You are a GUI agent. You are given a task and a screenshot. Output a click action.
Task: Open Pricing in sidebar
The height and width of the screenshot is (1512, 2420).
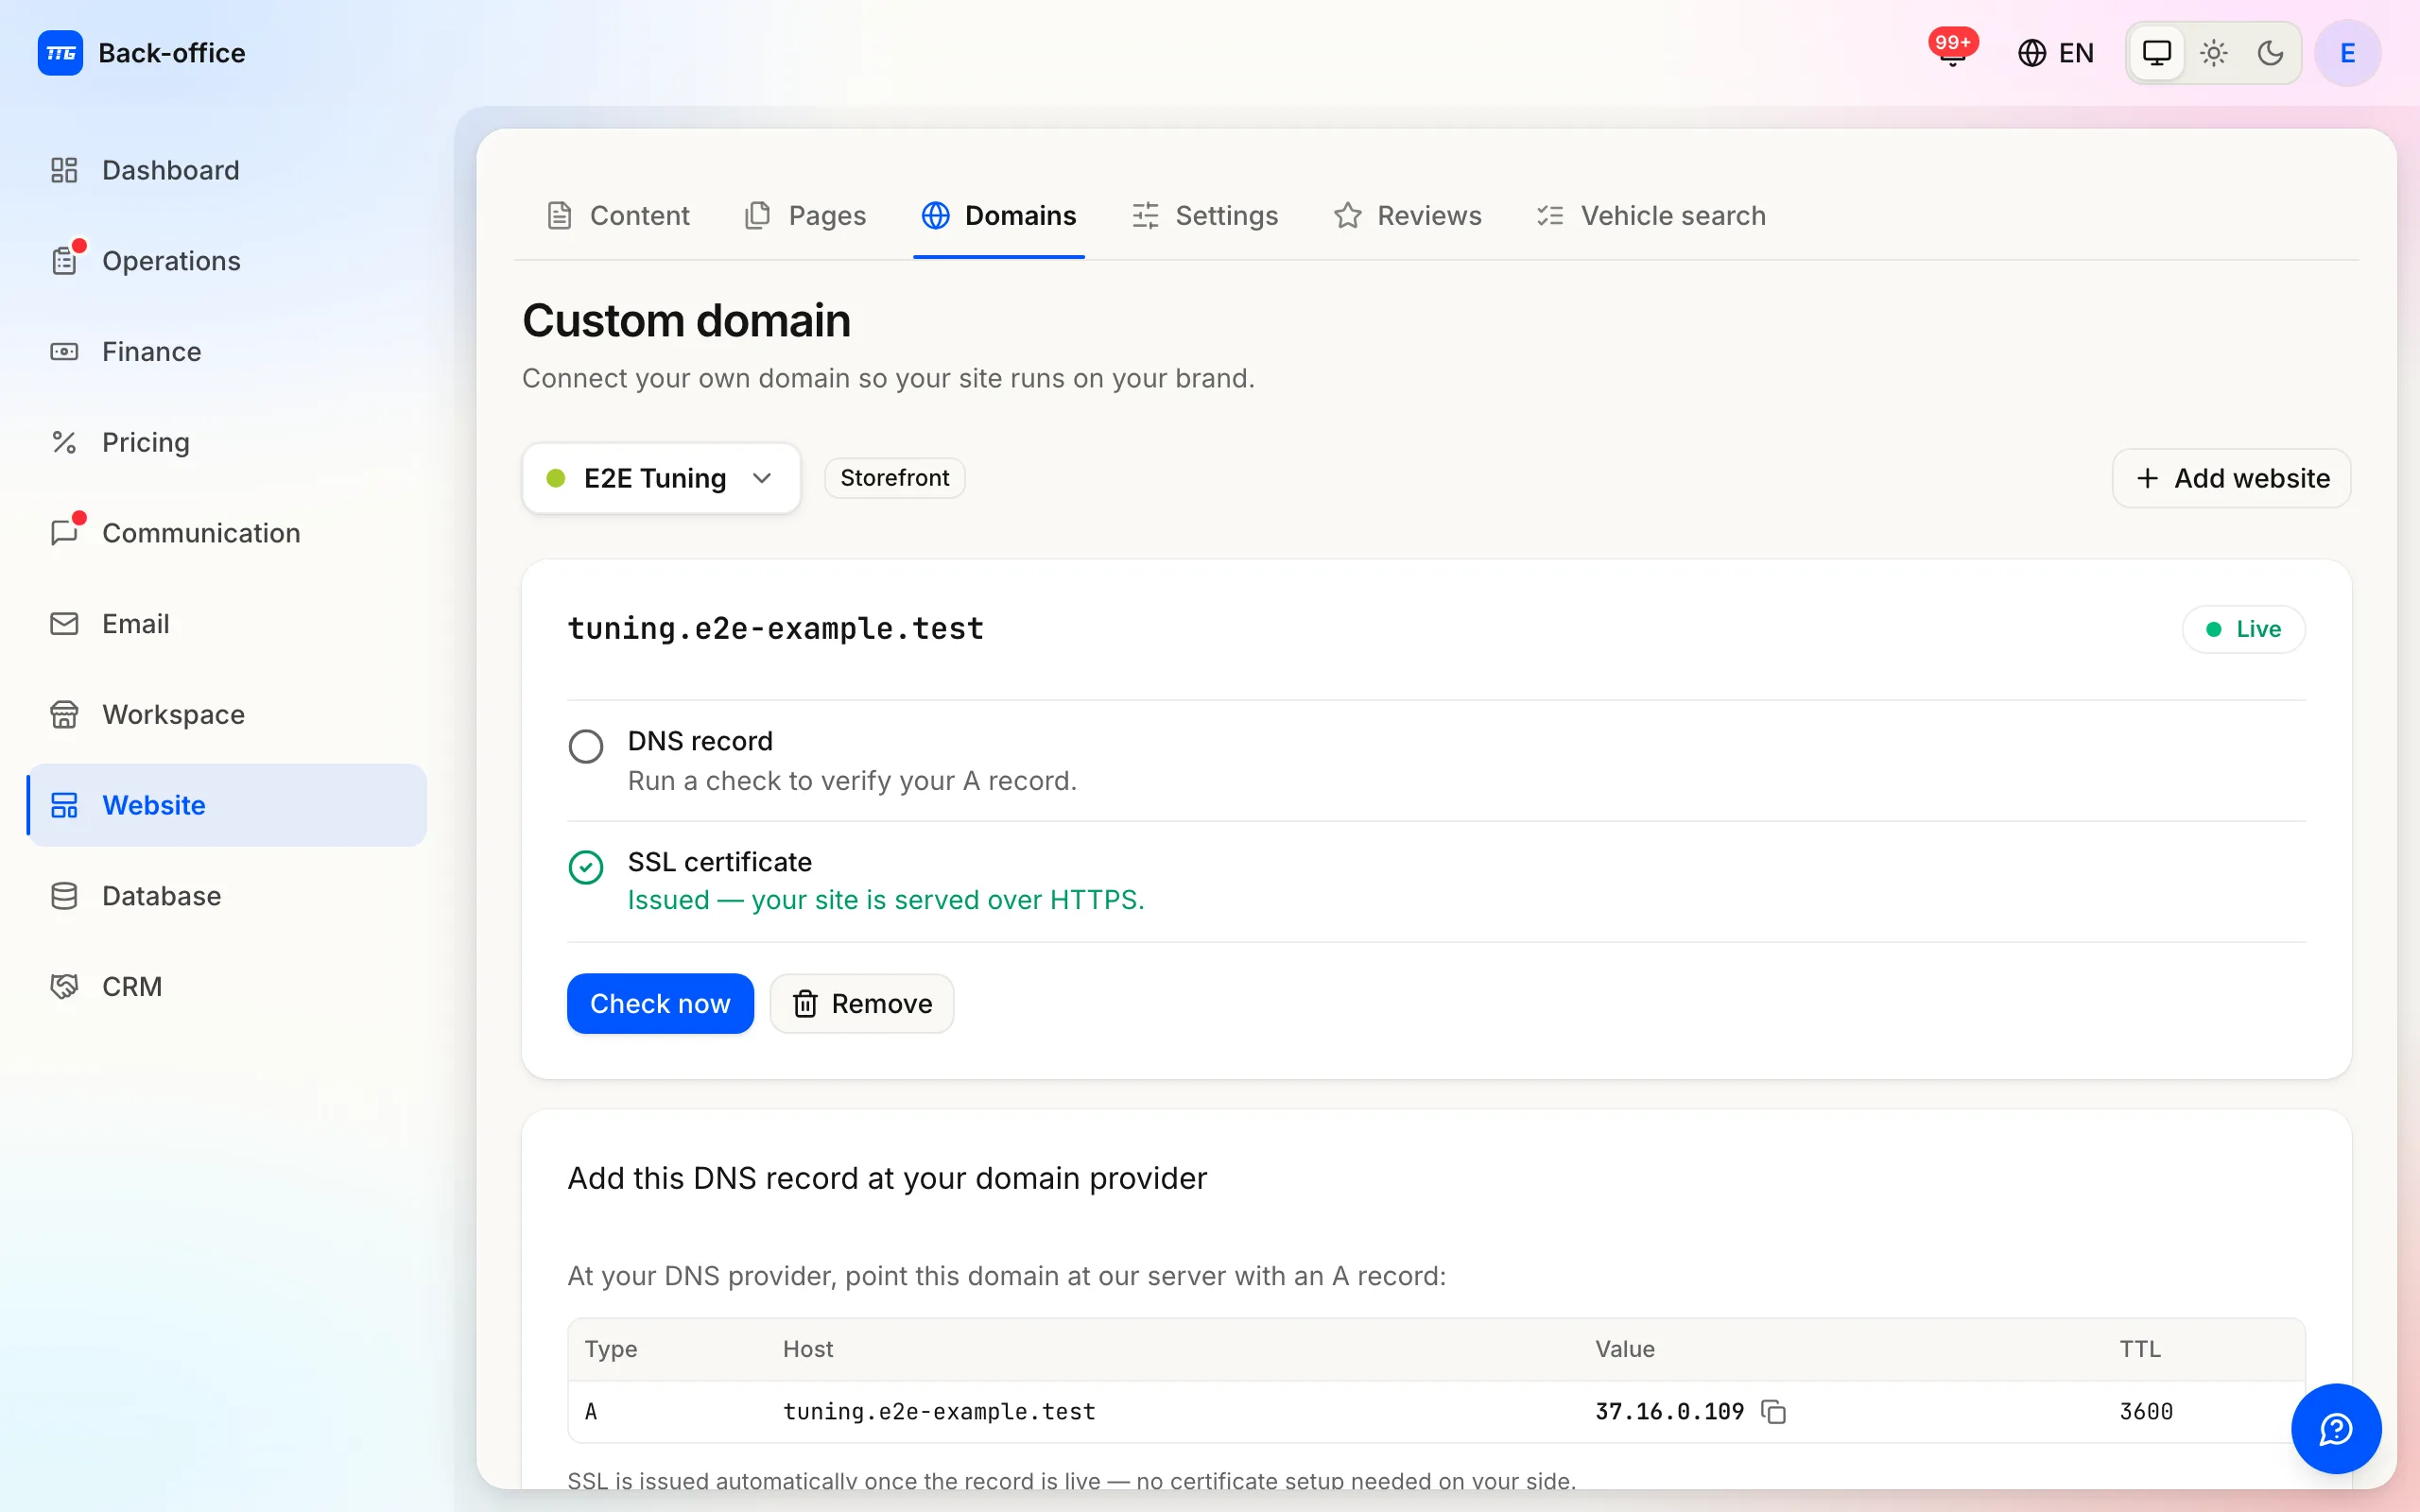(228, 442)
